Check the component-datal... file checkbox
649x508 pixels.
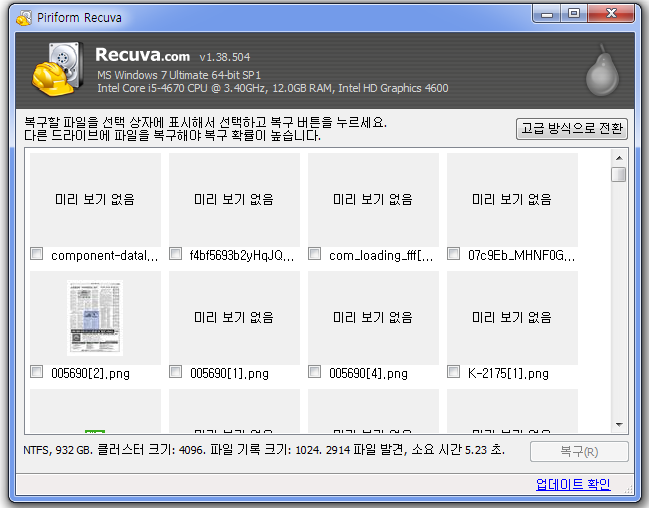[x=36, y=253]
